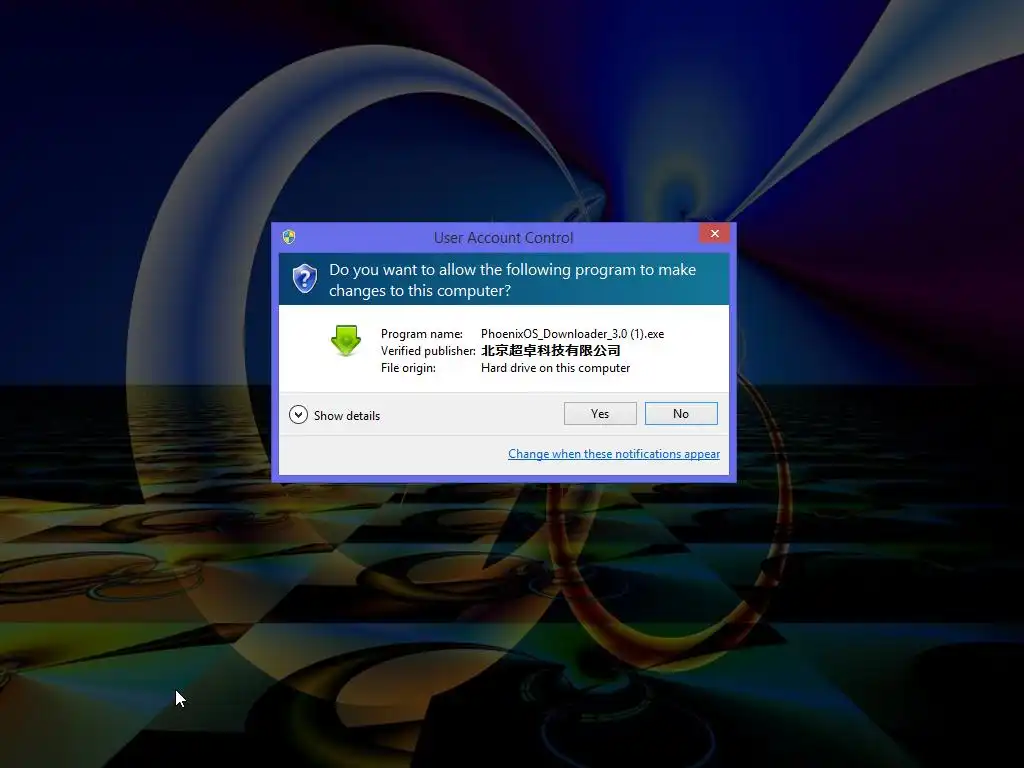Close the User Account Control dialog
The width and height of the screenshot is (1024, 768).
click(714, 233)
